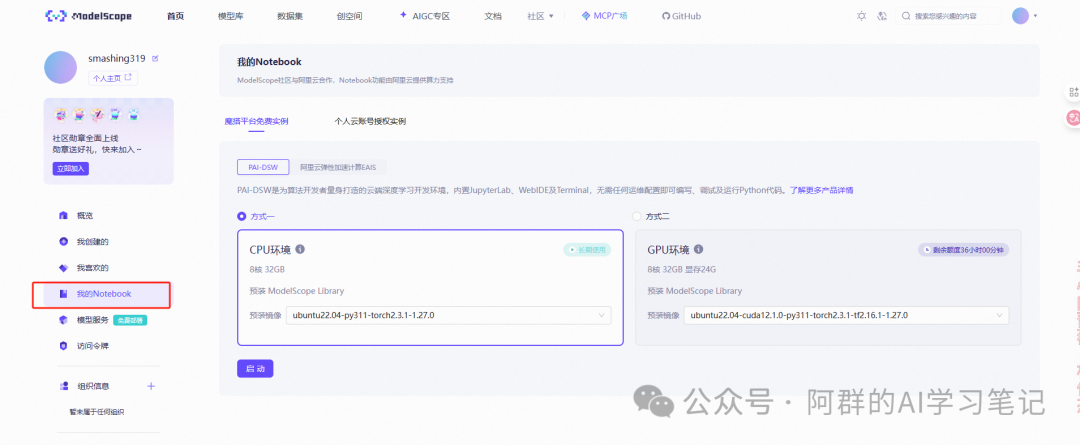Screen dimensions: 1080x445
Task: Click the 我的Notebook book icon
Action: (63, 294)
